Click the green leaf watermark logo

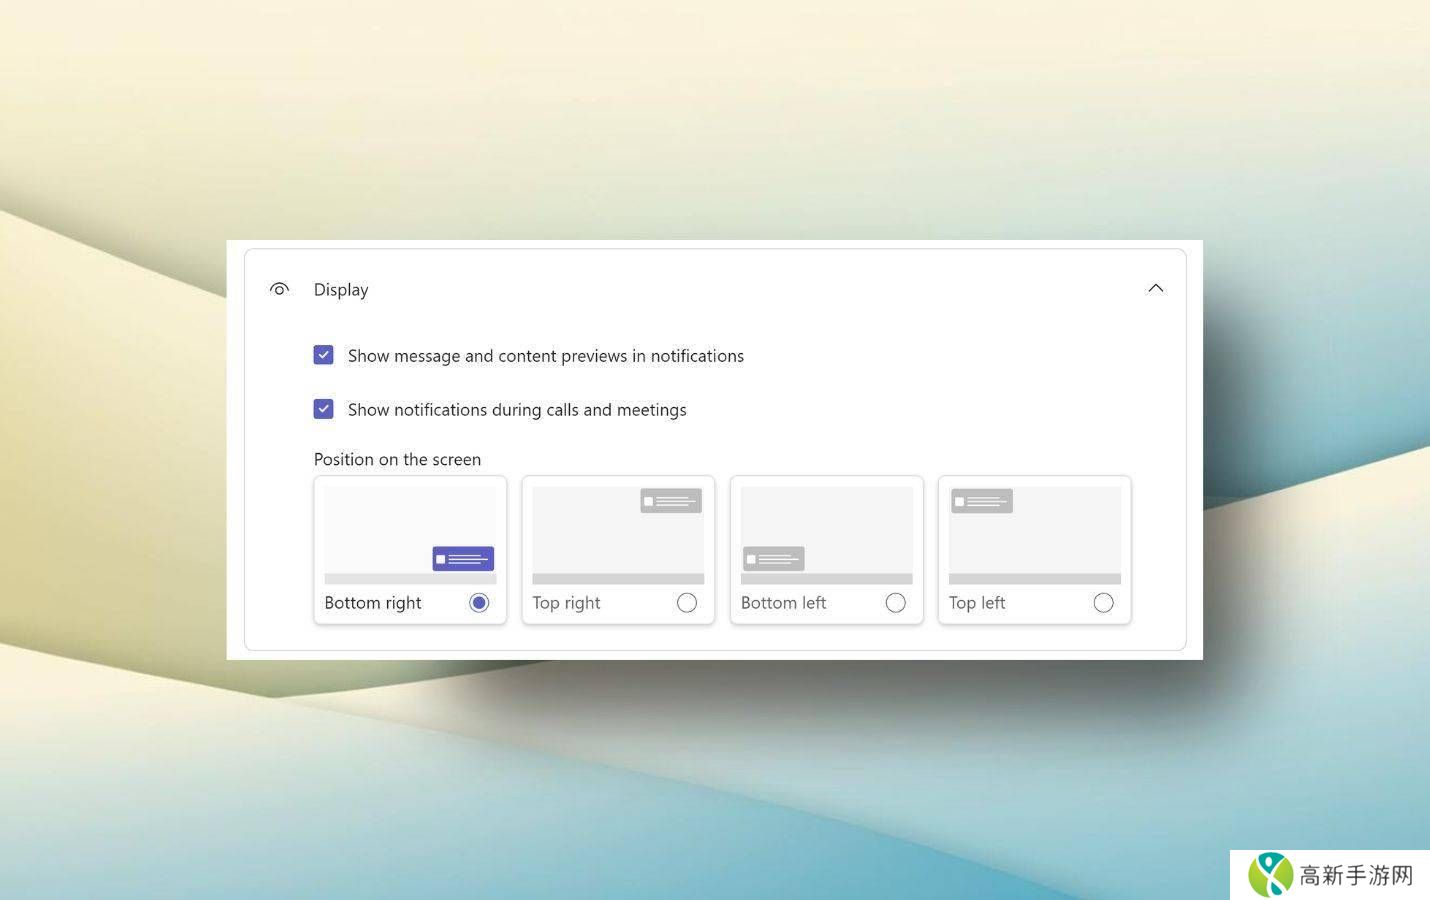[1270, 875]
